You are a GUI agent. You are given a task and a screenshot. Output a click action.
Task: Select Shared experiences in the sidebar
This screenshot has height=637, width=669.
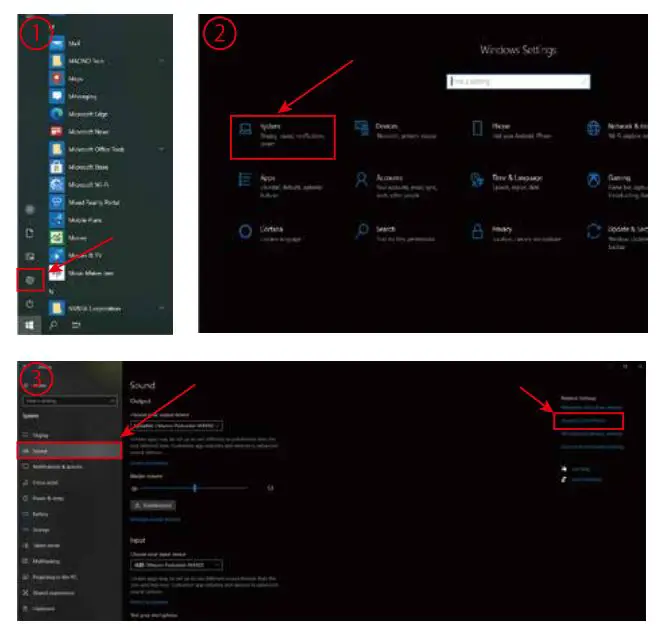(70, 593)
